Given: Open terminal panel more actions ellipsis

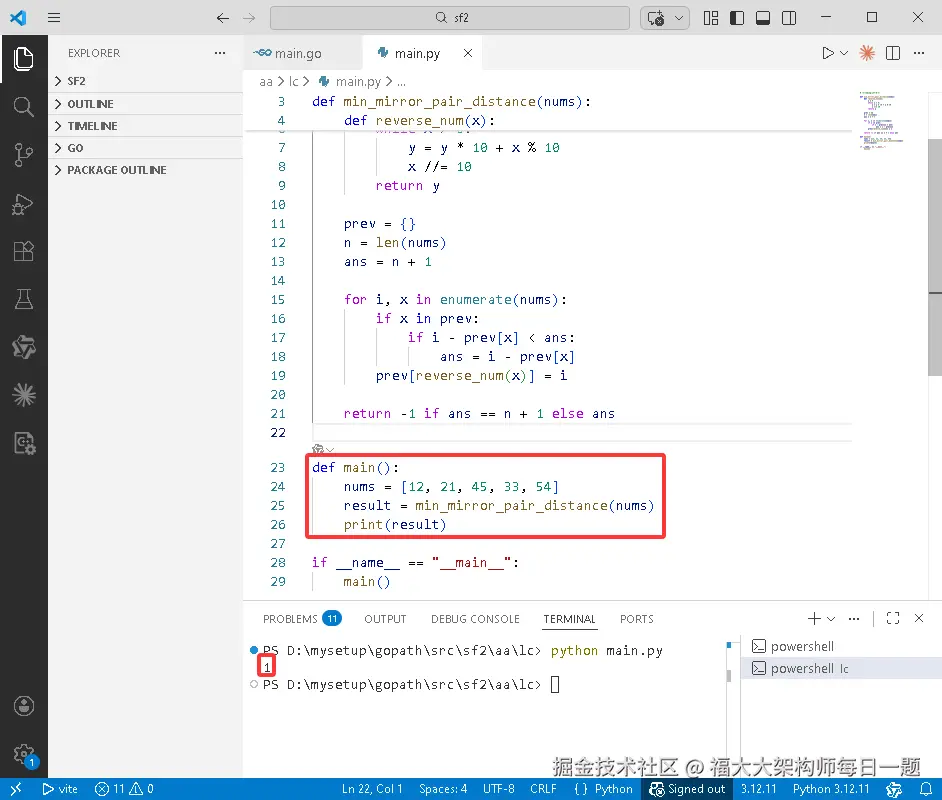Looking at the screenshot, I should coord(854,619).
